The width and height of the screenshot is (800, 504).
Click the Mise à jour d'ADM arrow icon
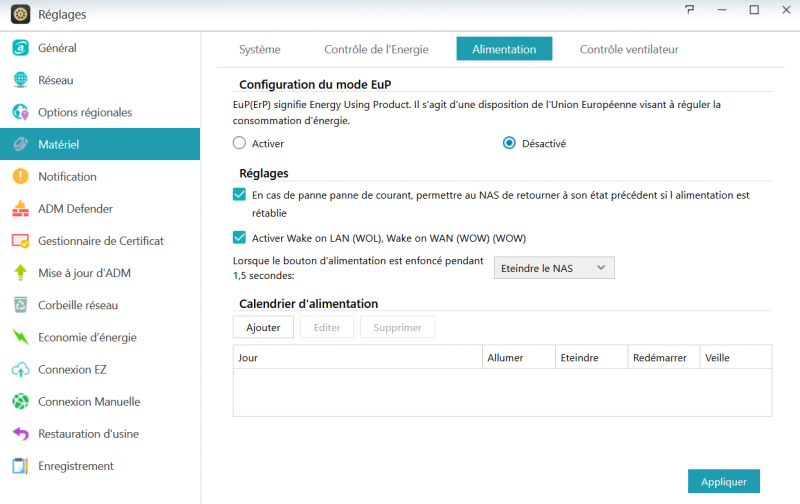[20, 273]
